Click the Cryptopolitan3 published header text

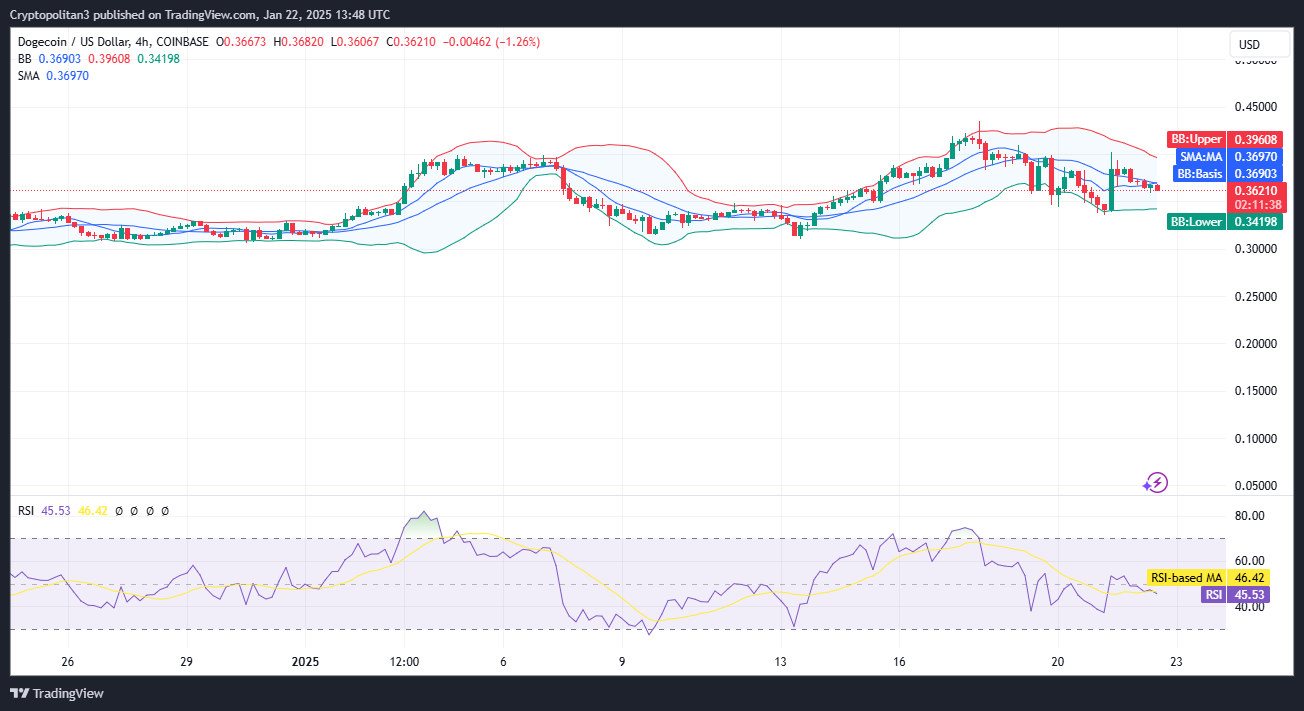point(200,14)
